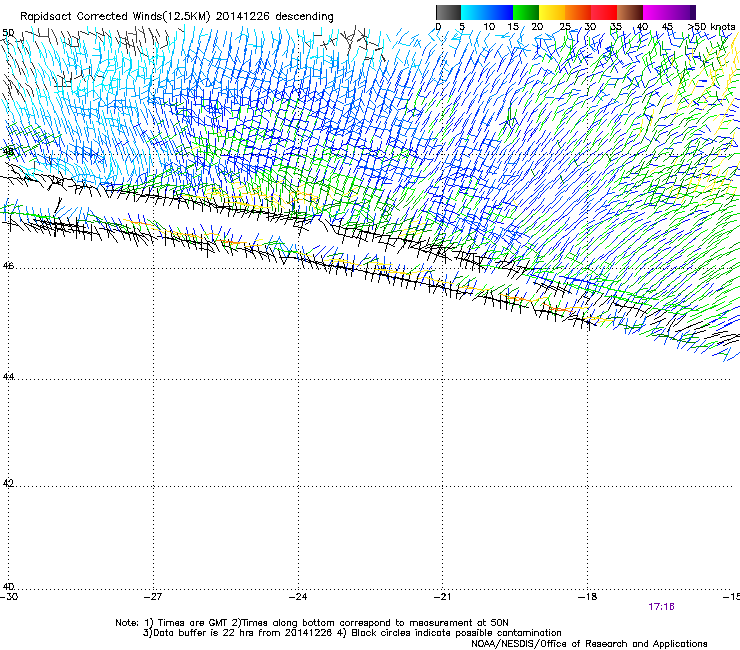Click the green 15-20 knots legend swatch
The width and height of the screenshot is (740, 650).
pos(526,12)
